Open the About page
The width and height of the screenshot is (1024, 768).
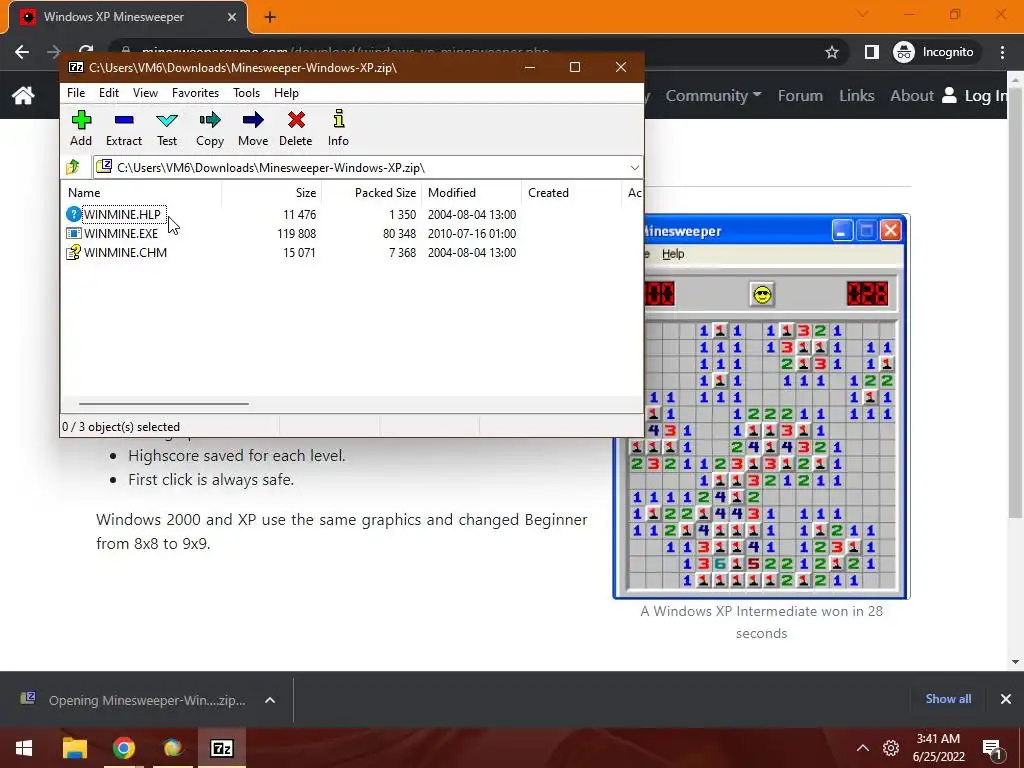912,96
